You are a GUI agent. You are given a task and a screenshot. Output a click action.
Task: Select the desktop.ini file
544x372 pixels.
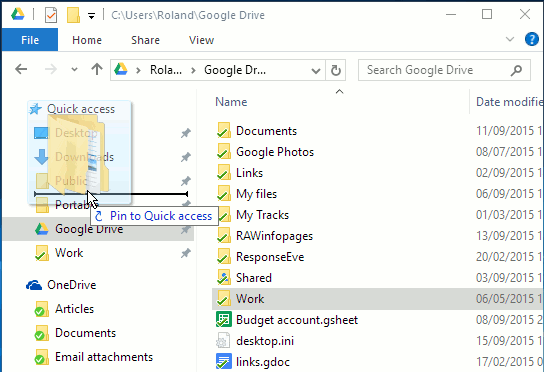pyautogui.click(x=265, y=341)
